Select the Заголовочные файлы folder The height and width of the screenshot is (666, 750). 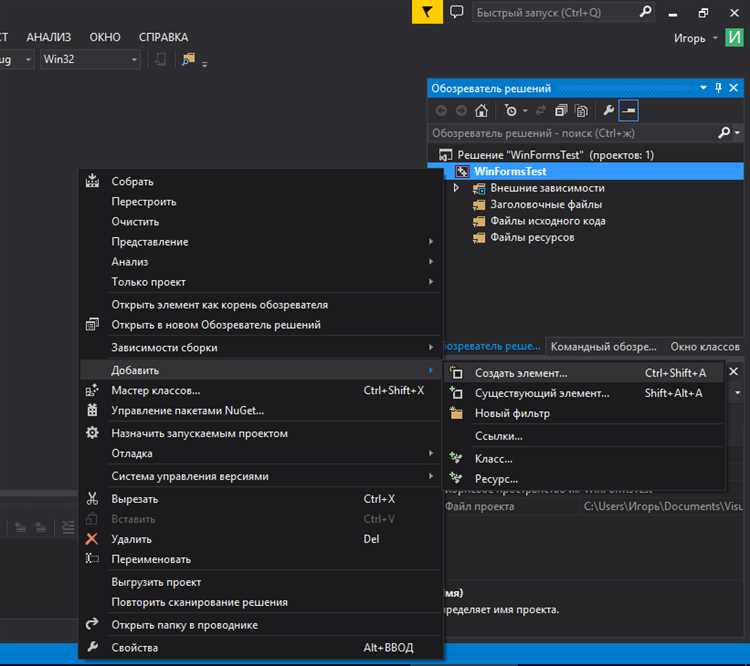click(546, 204)
